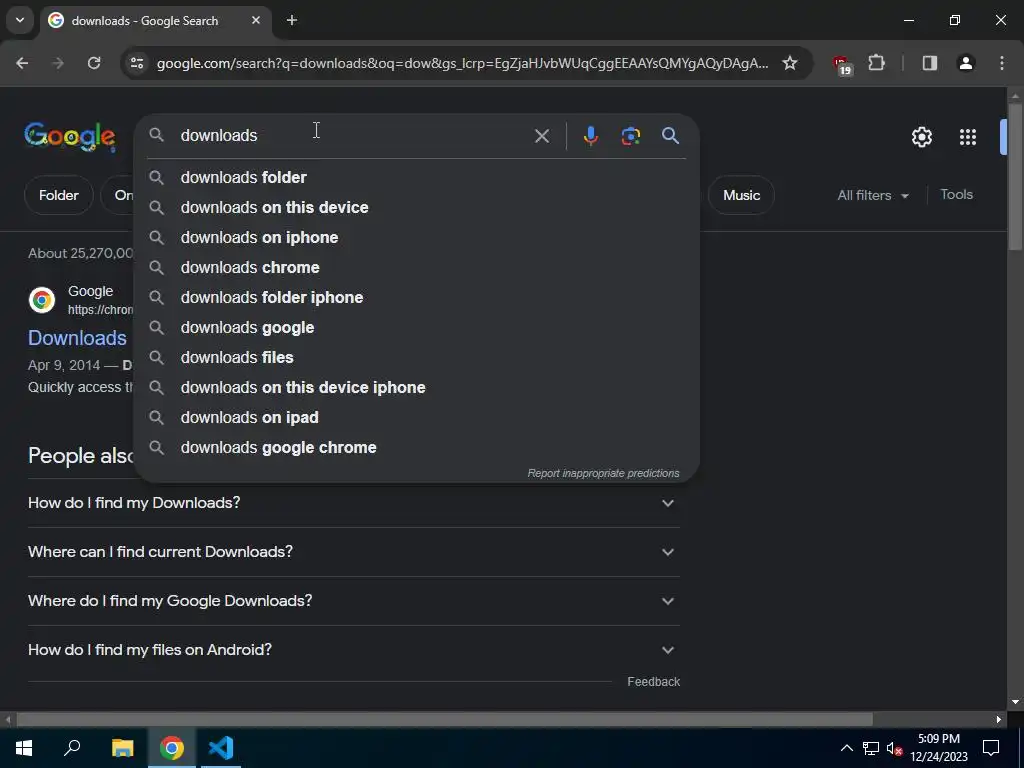The height and width of the screenshot is (768, 1024).
Task: Choose suggestion 'downloads on this device'
Action: tap(416, 207)
